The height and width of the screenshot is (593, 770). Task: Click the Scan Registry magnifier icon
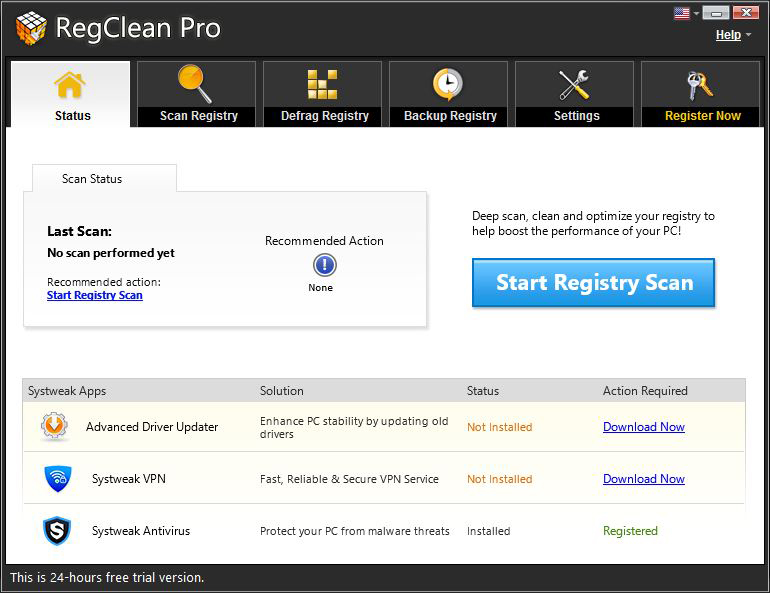pos(194,84)
